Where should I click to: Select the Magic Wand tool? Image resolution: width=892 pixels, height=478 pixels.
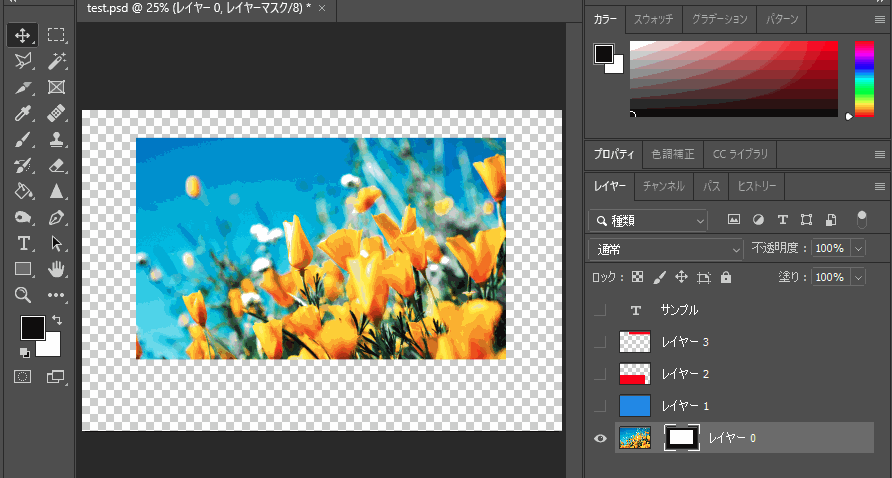pyautogui.click(x=56, y=61)
